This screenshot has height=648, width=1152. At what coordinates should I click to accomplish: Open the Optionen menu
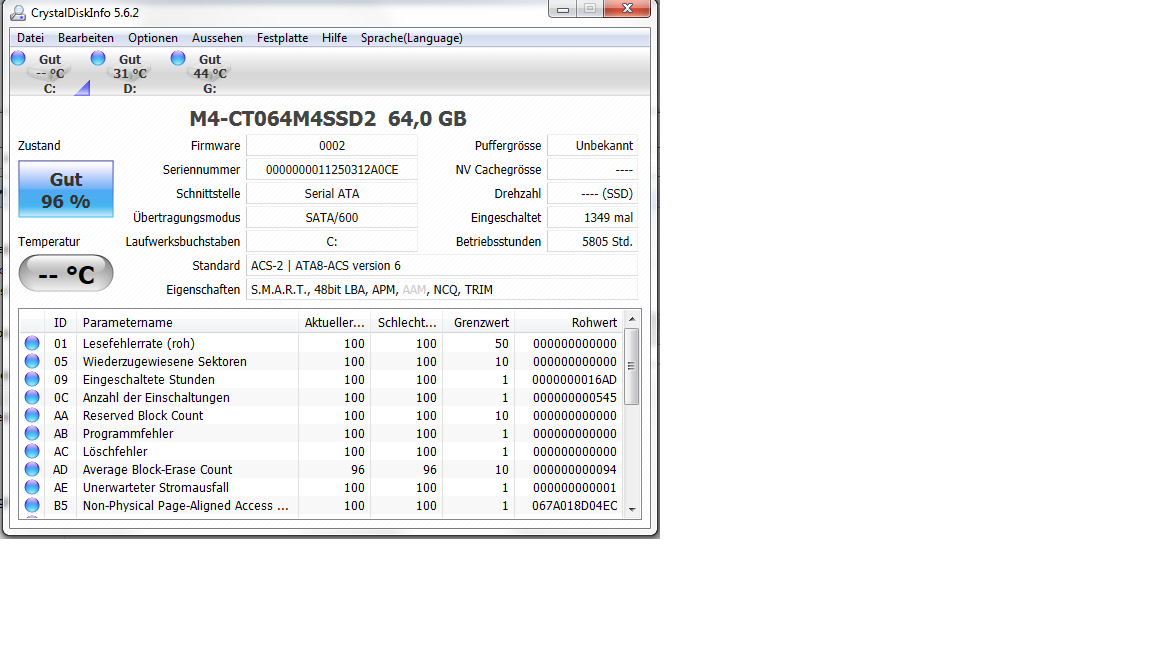click(x=153, y=38)
